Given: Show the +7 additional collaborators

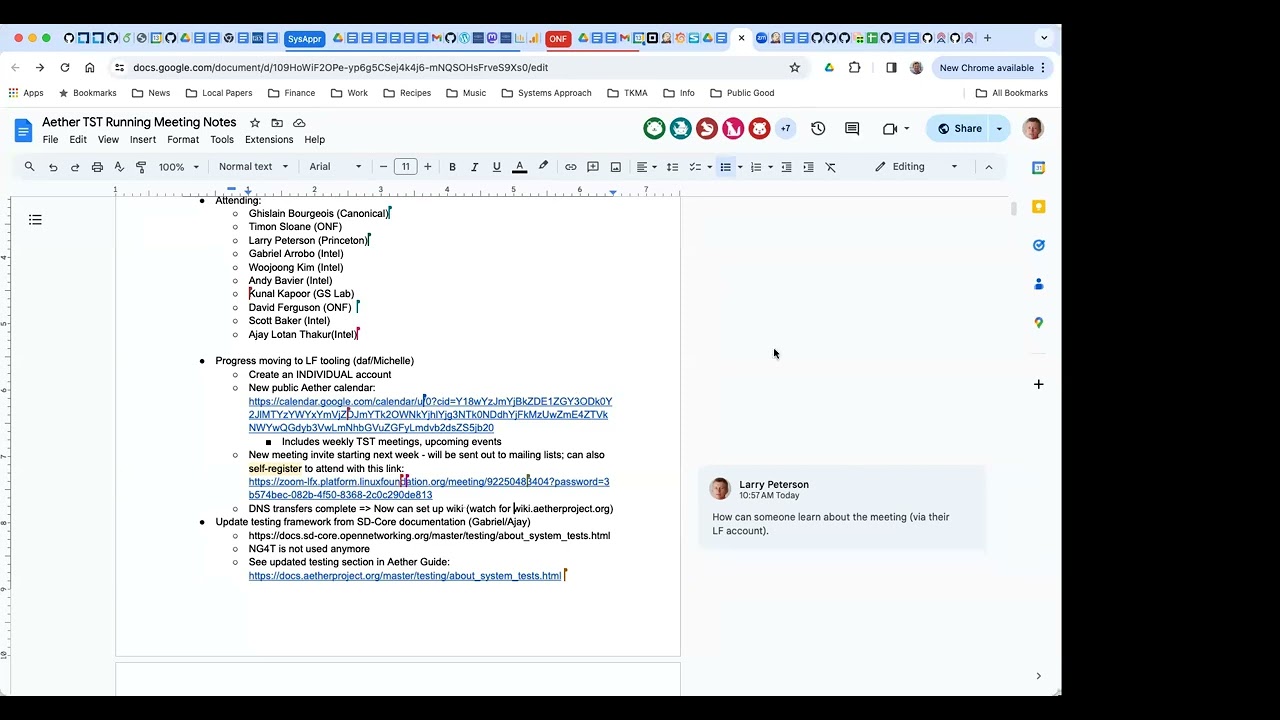Looking at the screenshot, I should [785, 128].
